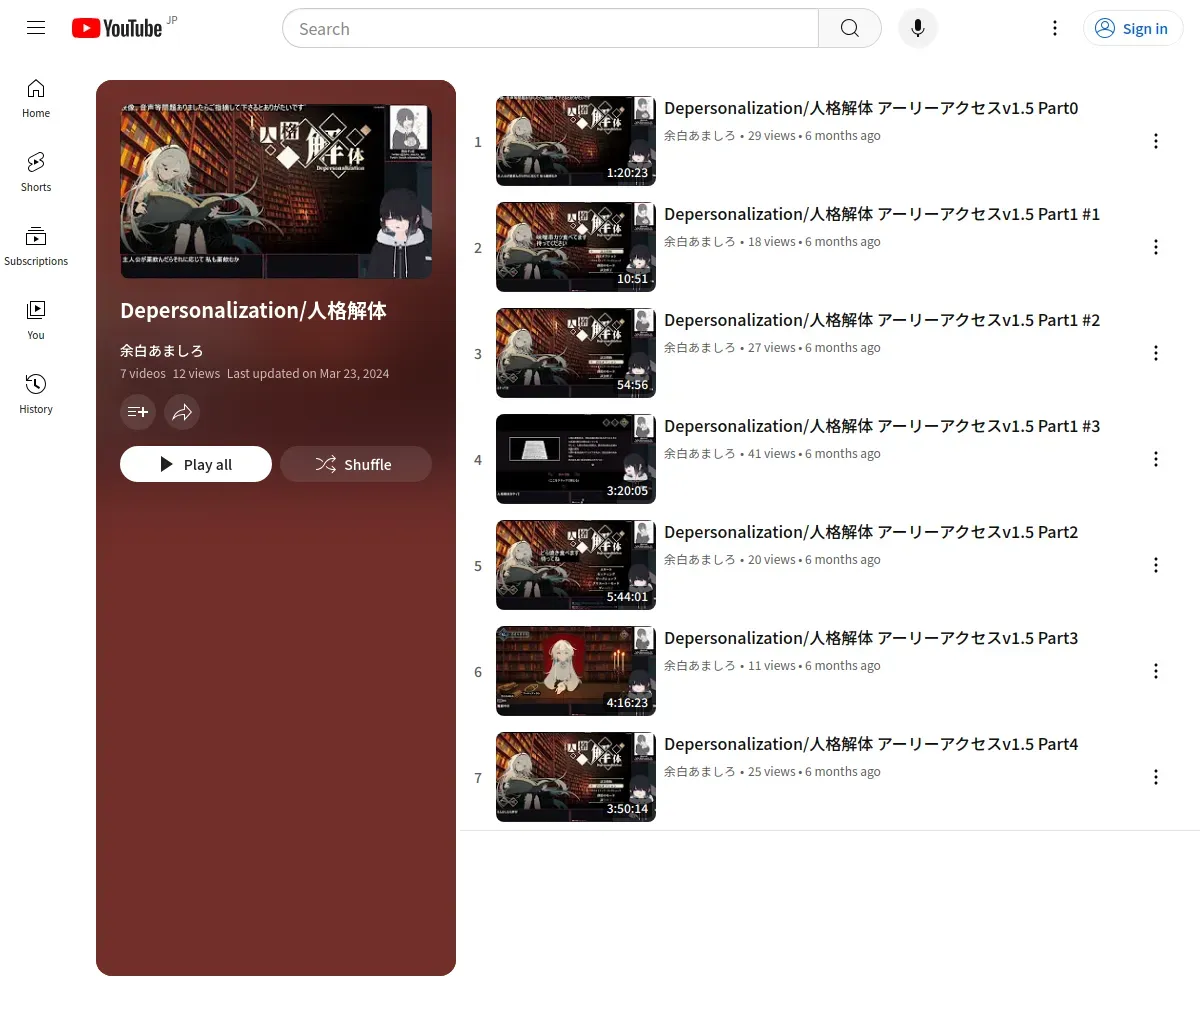Open more options for the Part1 #1 video
The image size is (1200, 1032).
1156,247
